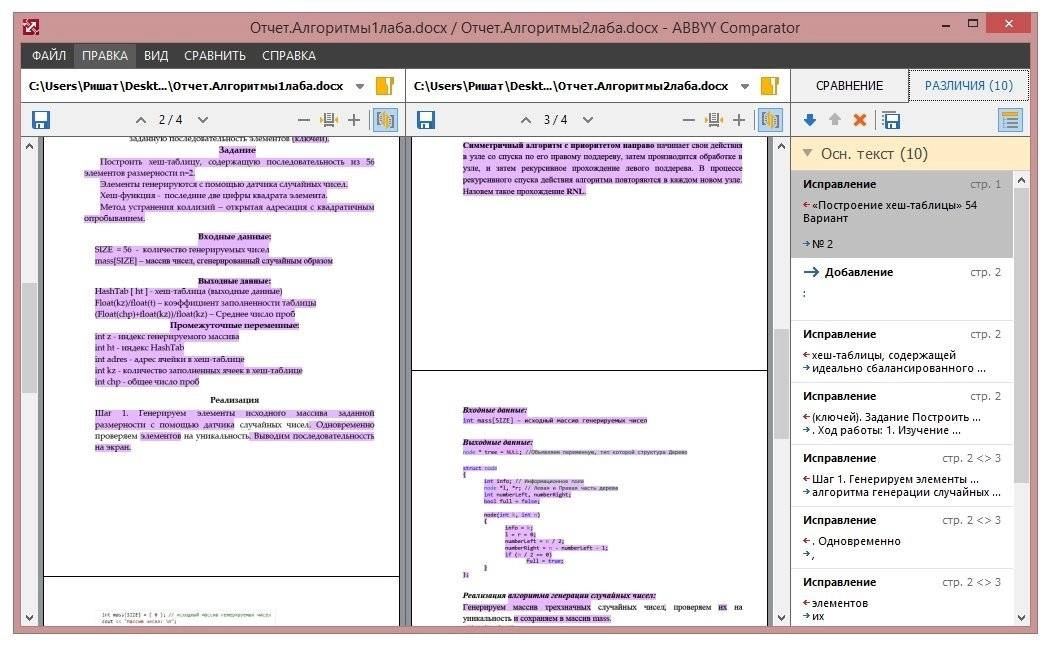The width and height of the screenshot is (1055, 653).
Task: Click page counter 3 / 4 in right pane
Action: [x=556, y=120]
